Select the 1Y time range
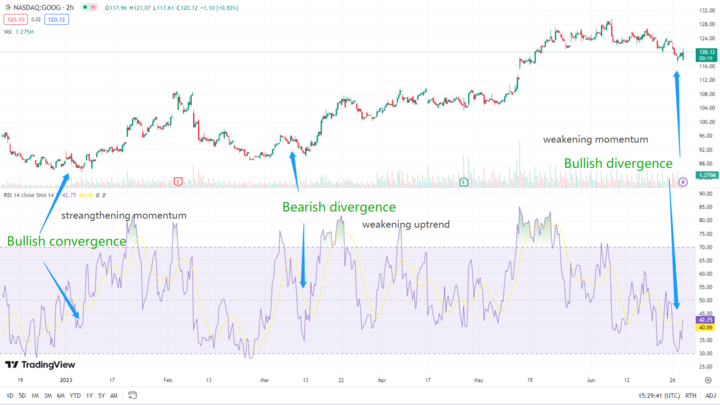The image size is (720, 405). coord(90,395)
